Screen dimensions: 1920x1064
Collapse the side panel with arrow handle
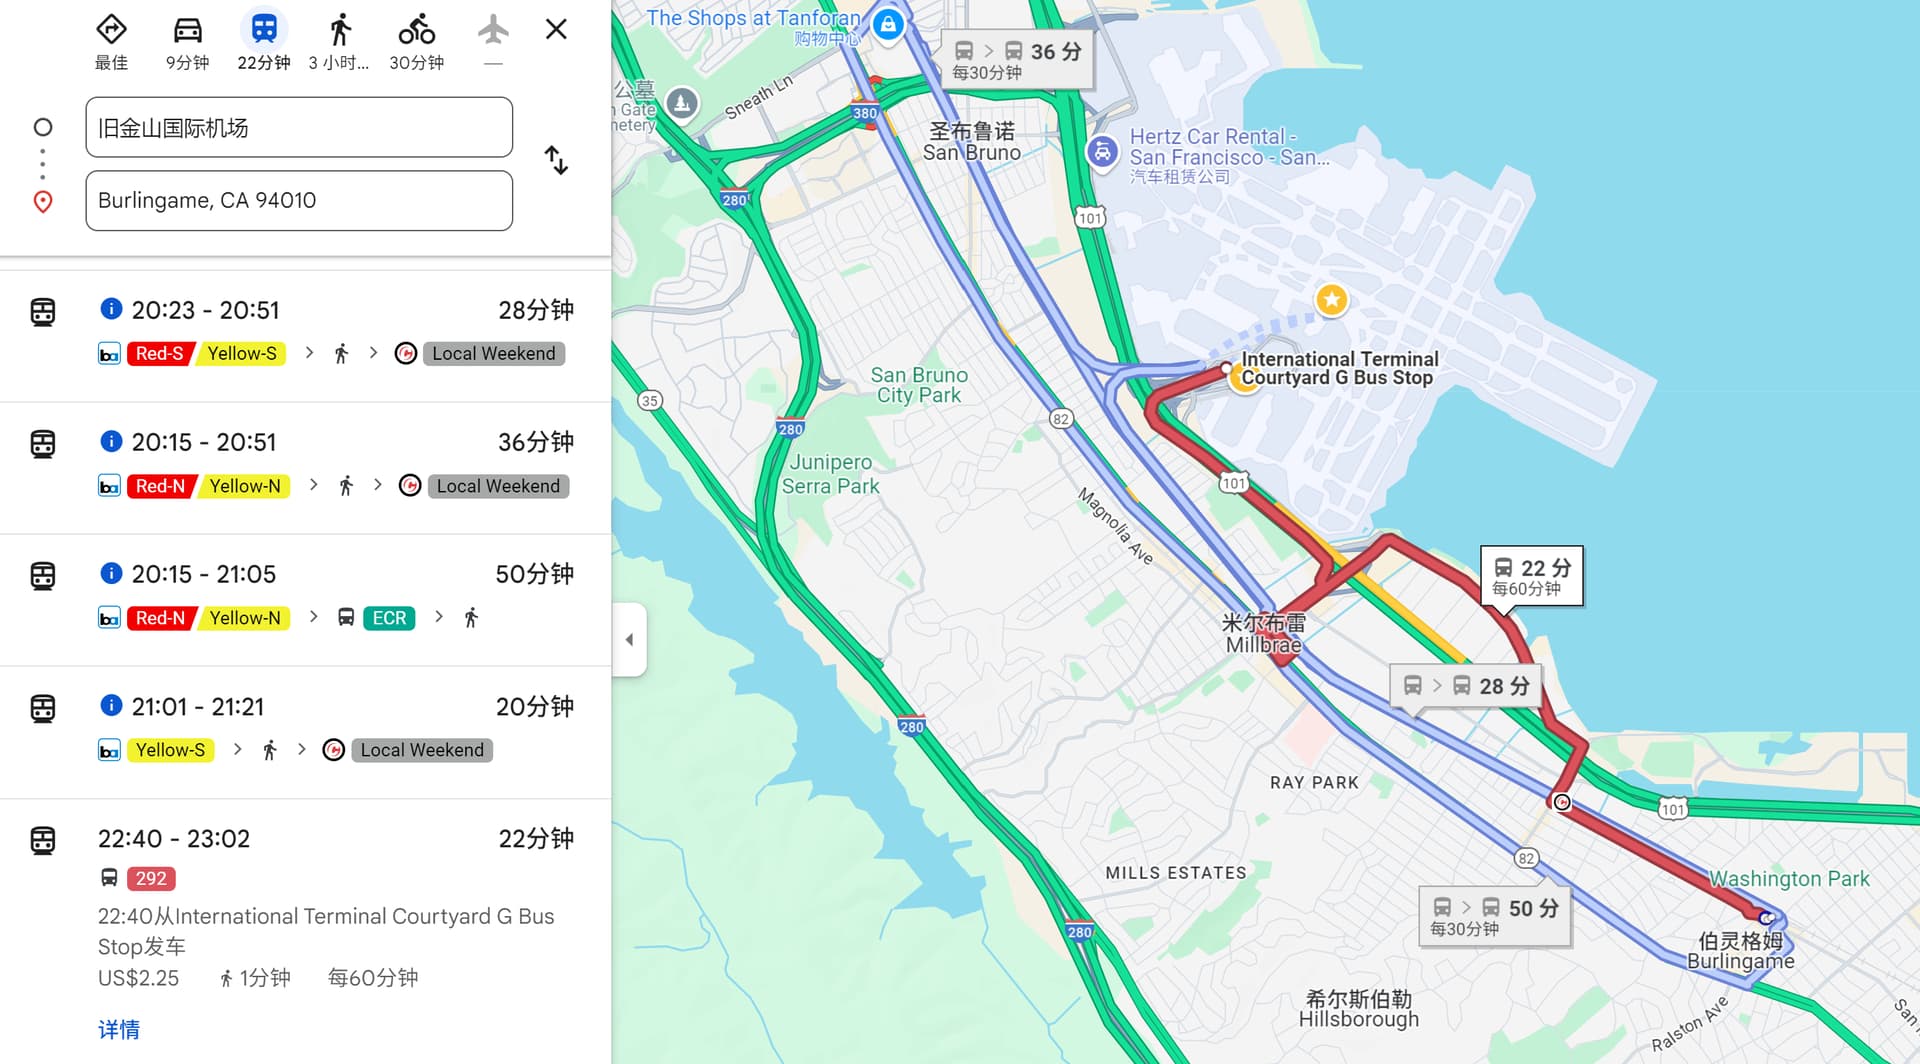click(x=629, y=640)
